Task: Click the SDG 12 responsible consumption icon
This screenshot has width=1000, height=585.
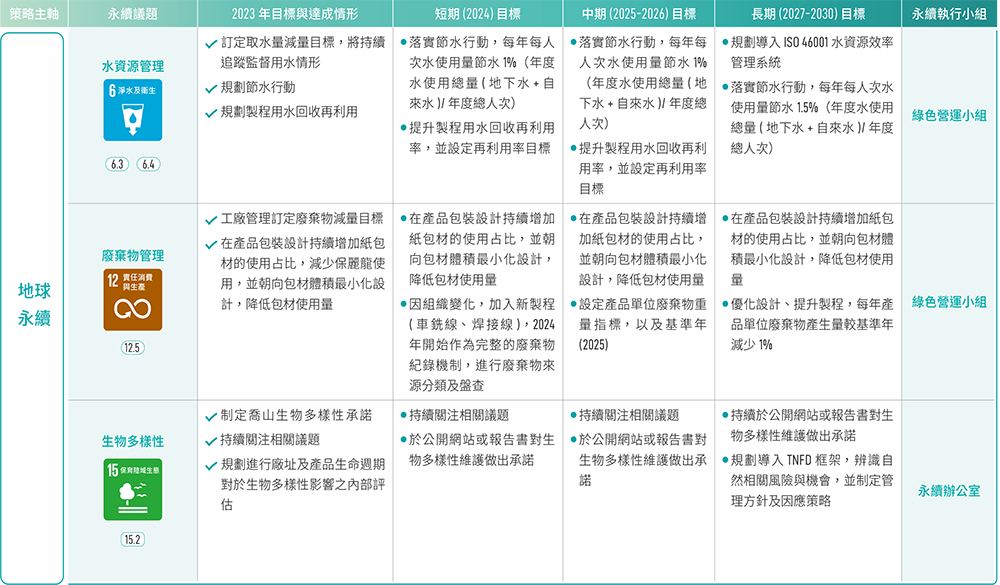Action: click(x=133, y=297)
